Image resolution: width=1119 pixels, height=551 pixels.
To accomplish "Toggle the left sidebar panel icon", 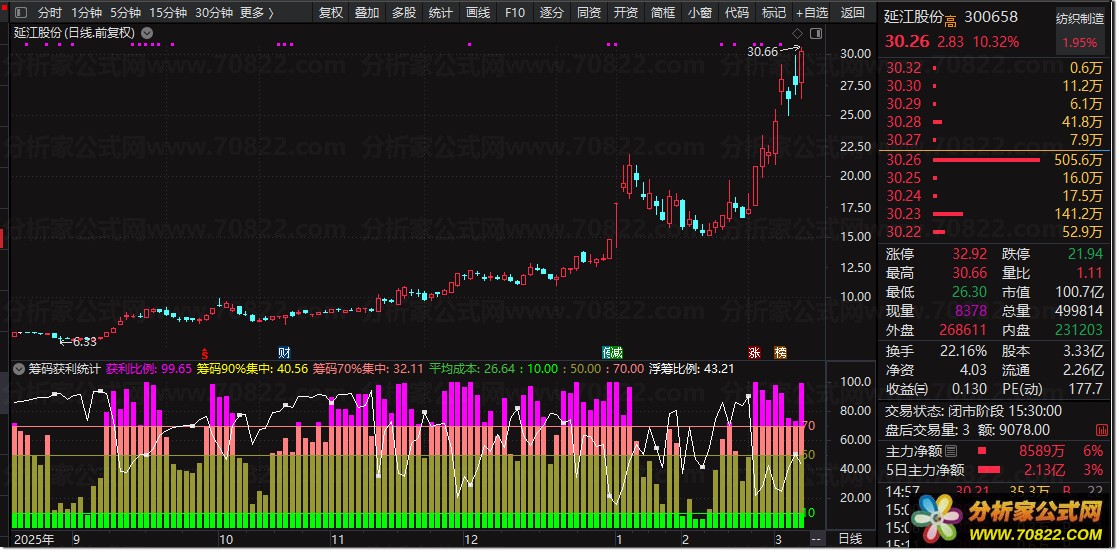I will [x=20, y=13].
